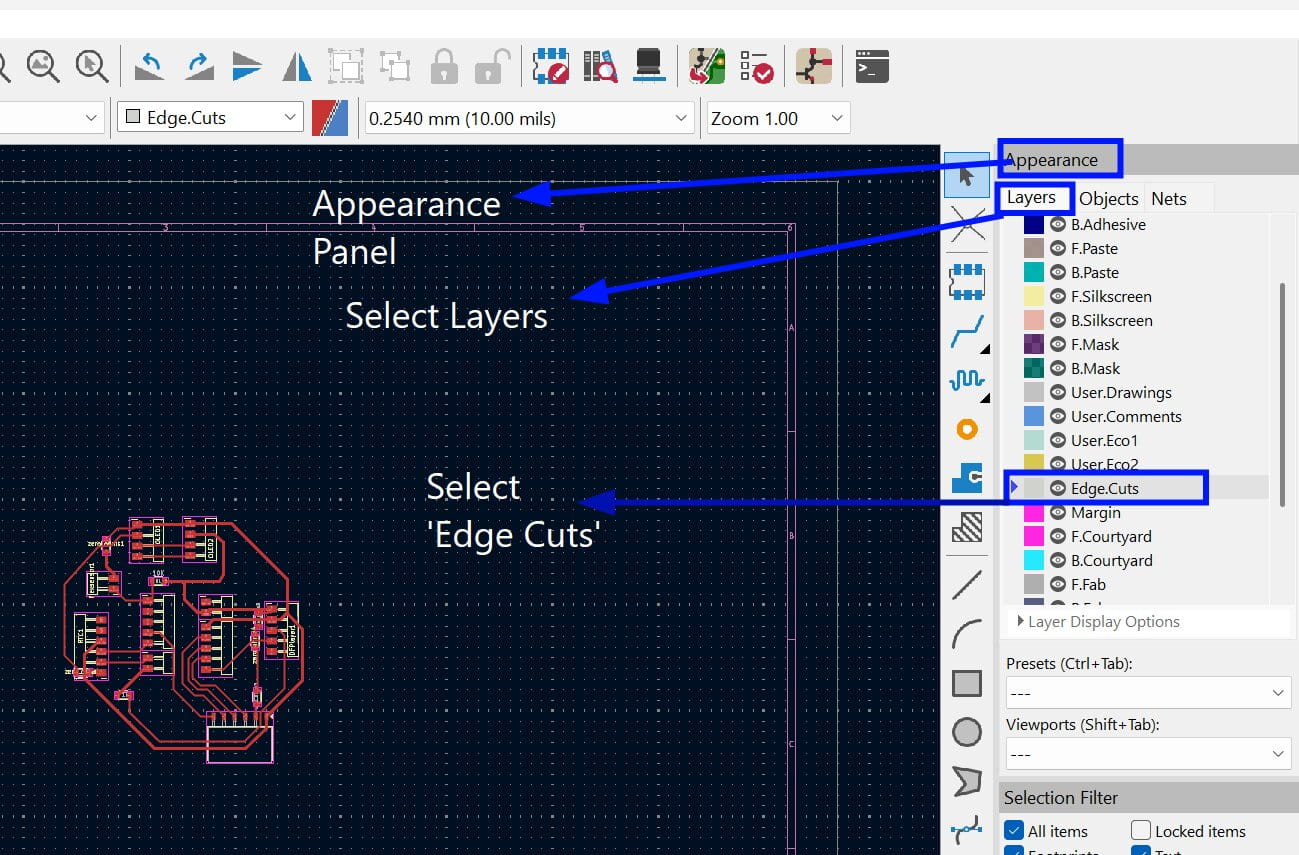Open the scripting console
This screenshot has height=855, width=1299.
point(872,66)
